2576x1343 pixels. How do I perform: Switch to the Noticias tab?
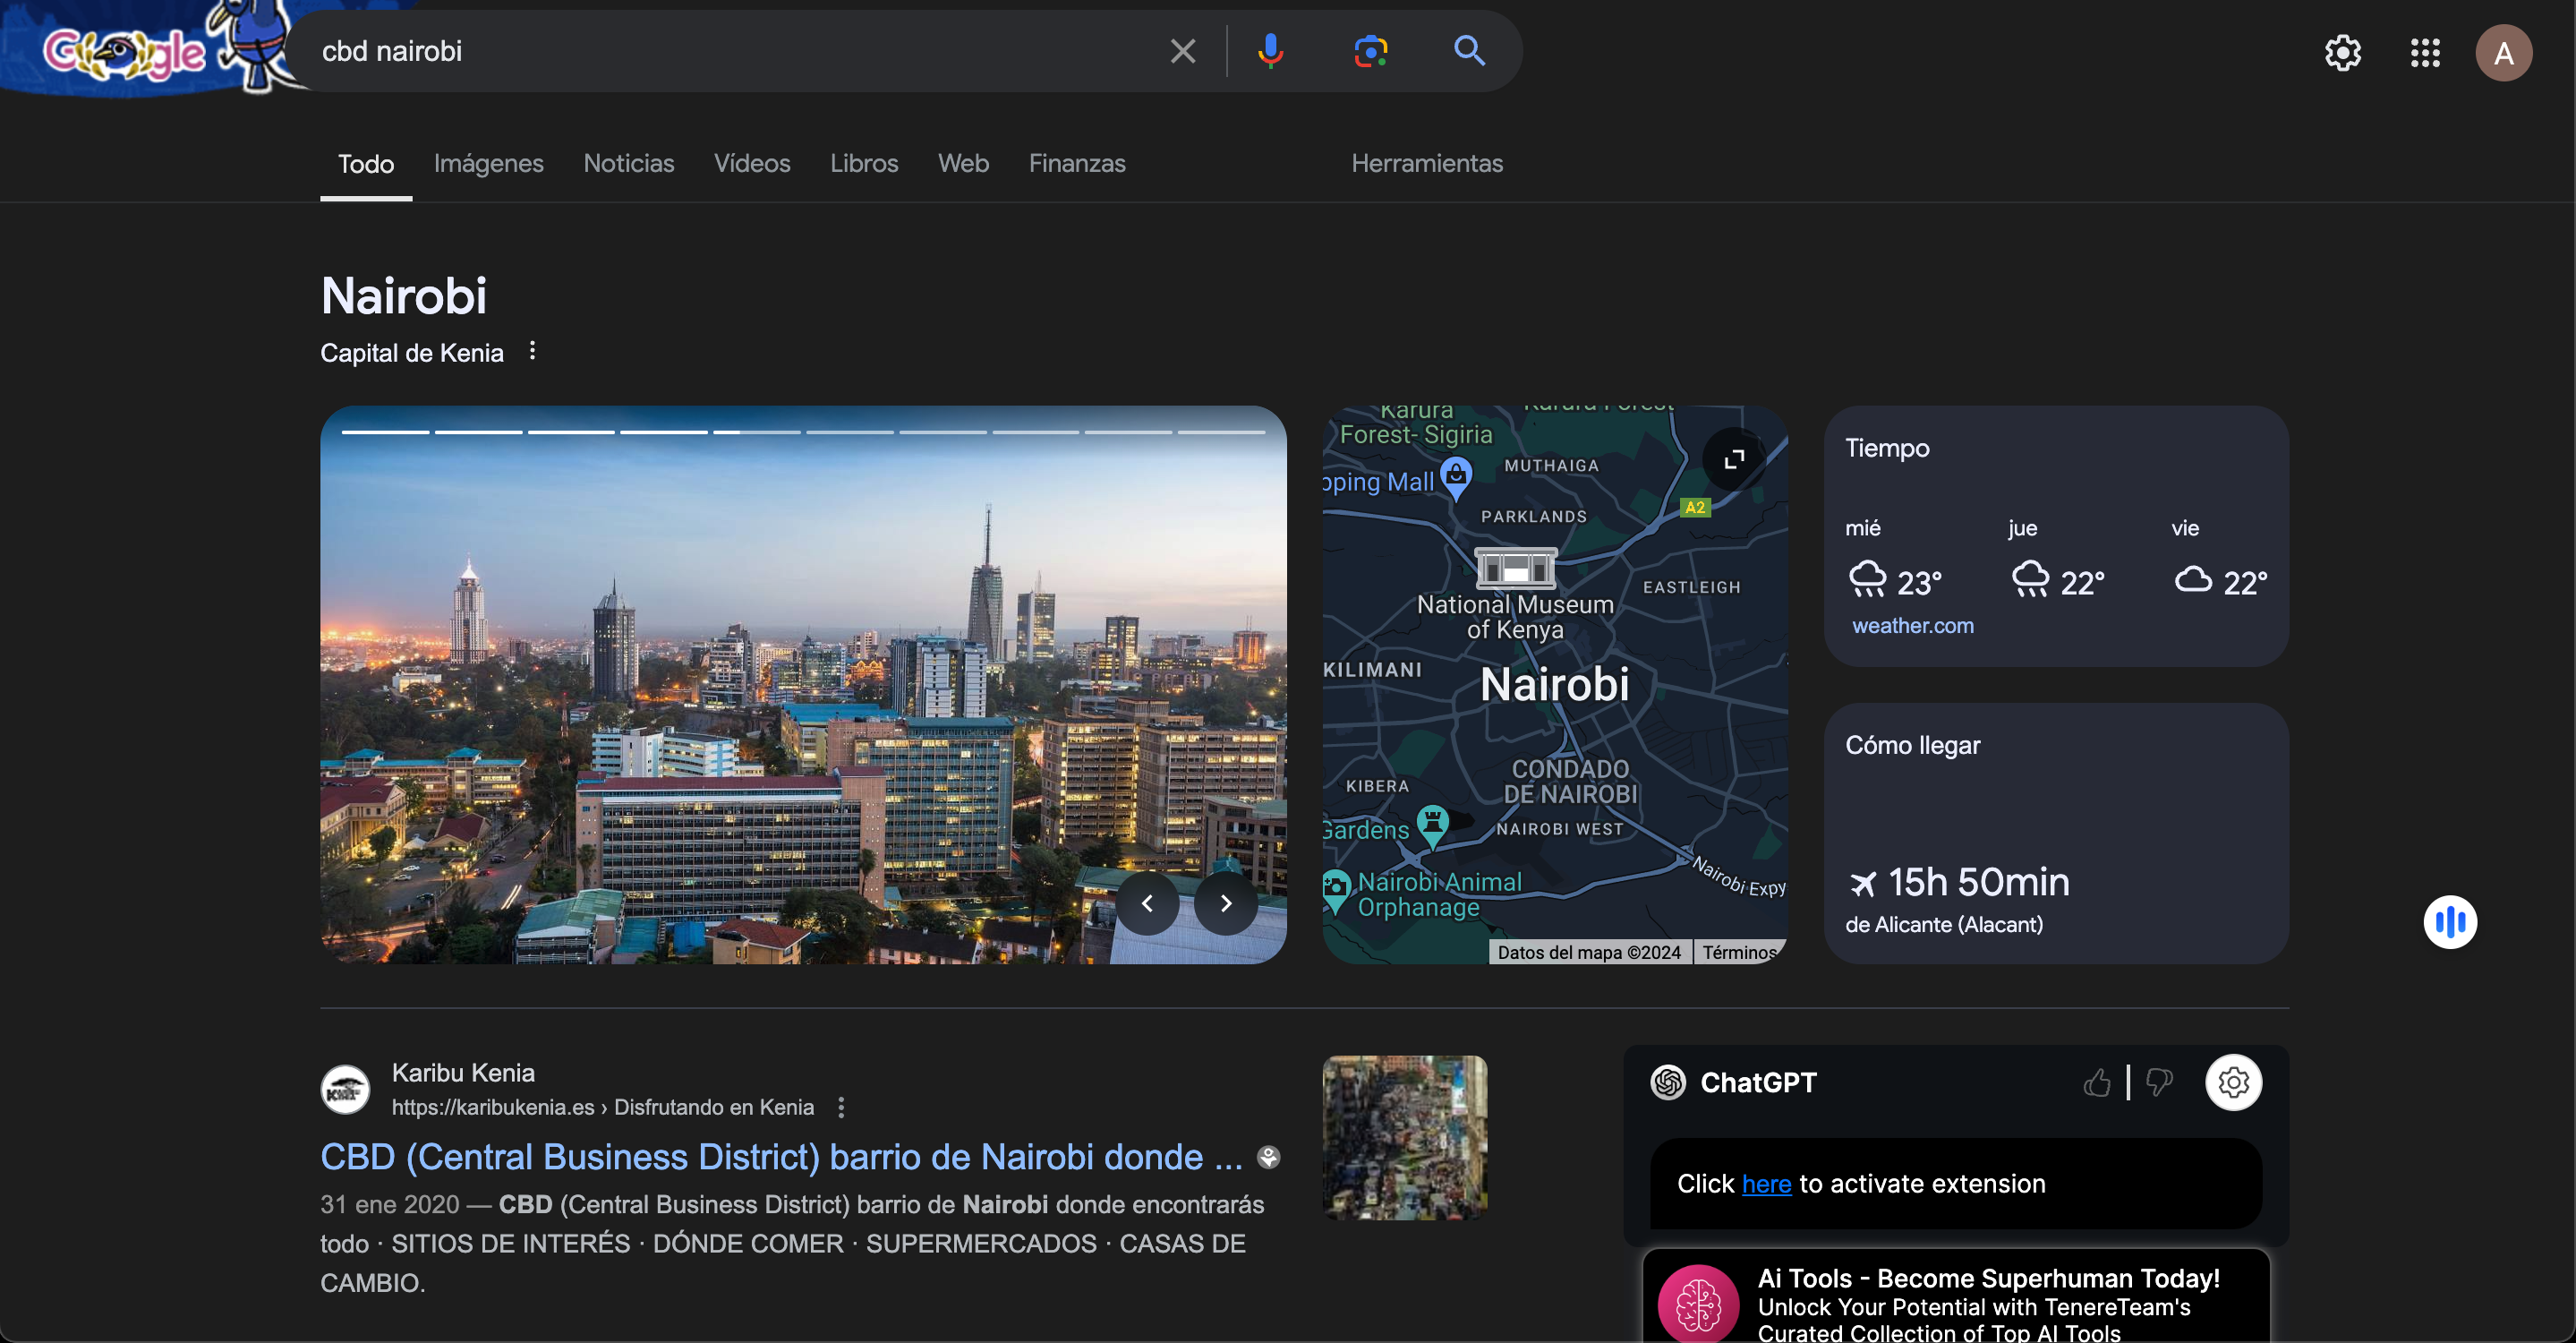coord(628,163)
